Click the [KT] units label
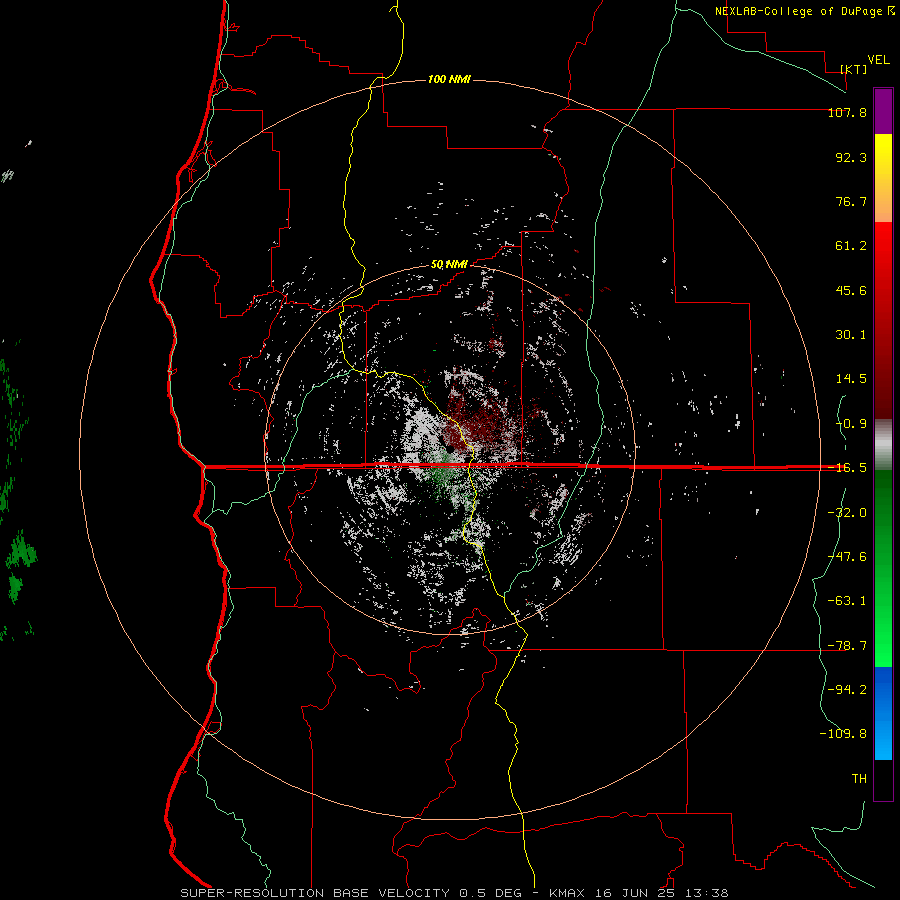 (x=854, y=69)
